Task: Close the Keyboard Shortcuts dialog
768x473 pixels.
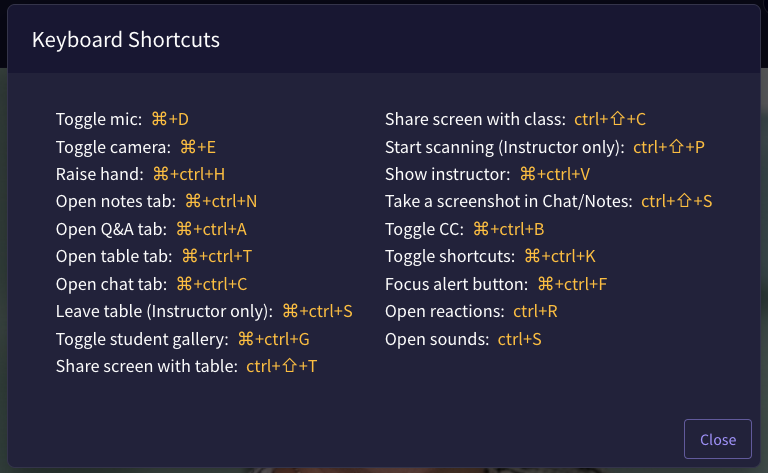Action: 717,439
